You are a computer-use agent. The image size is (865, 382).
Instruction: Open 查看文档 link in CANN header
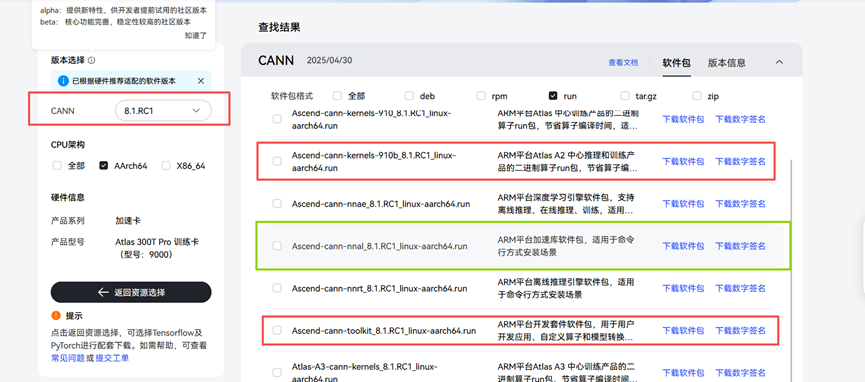pyautogui.click(x=623, y=62)
